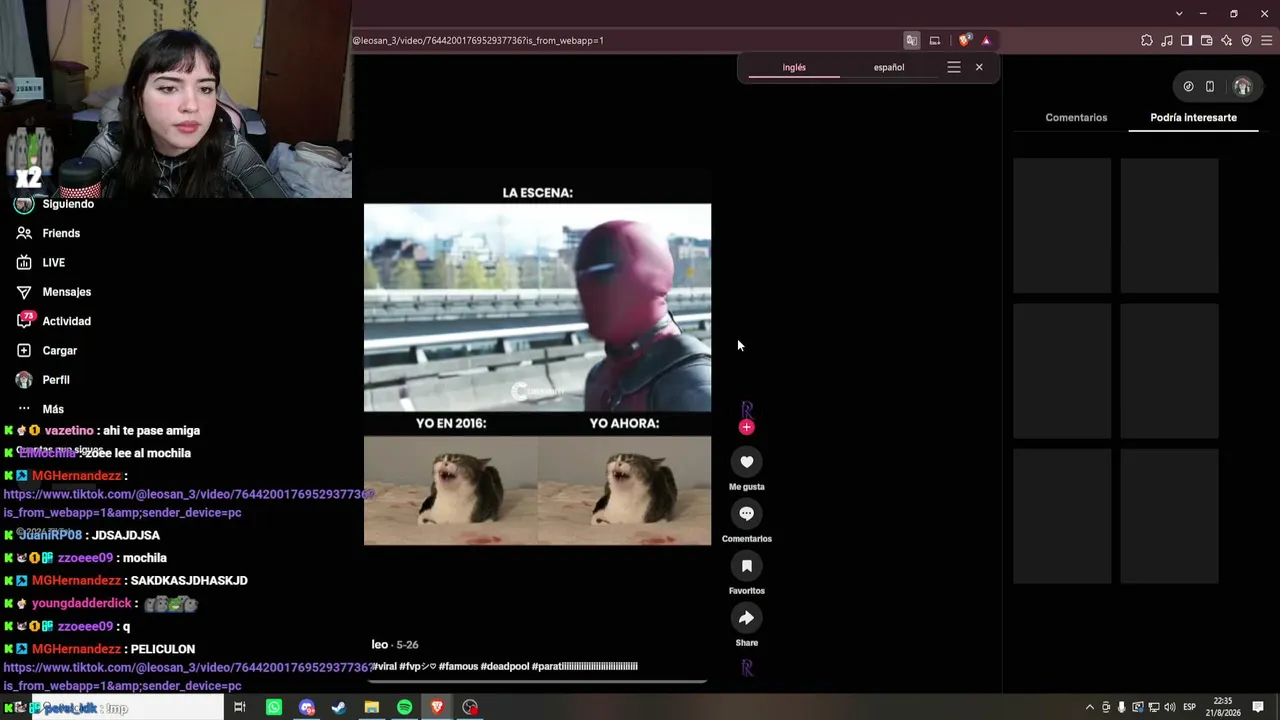Open the media control music note icon
This screenshot has height=720, width=1280.
[x=1167, y=41]
